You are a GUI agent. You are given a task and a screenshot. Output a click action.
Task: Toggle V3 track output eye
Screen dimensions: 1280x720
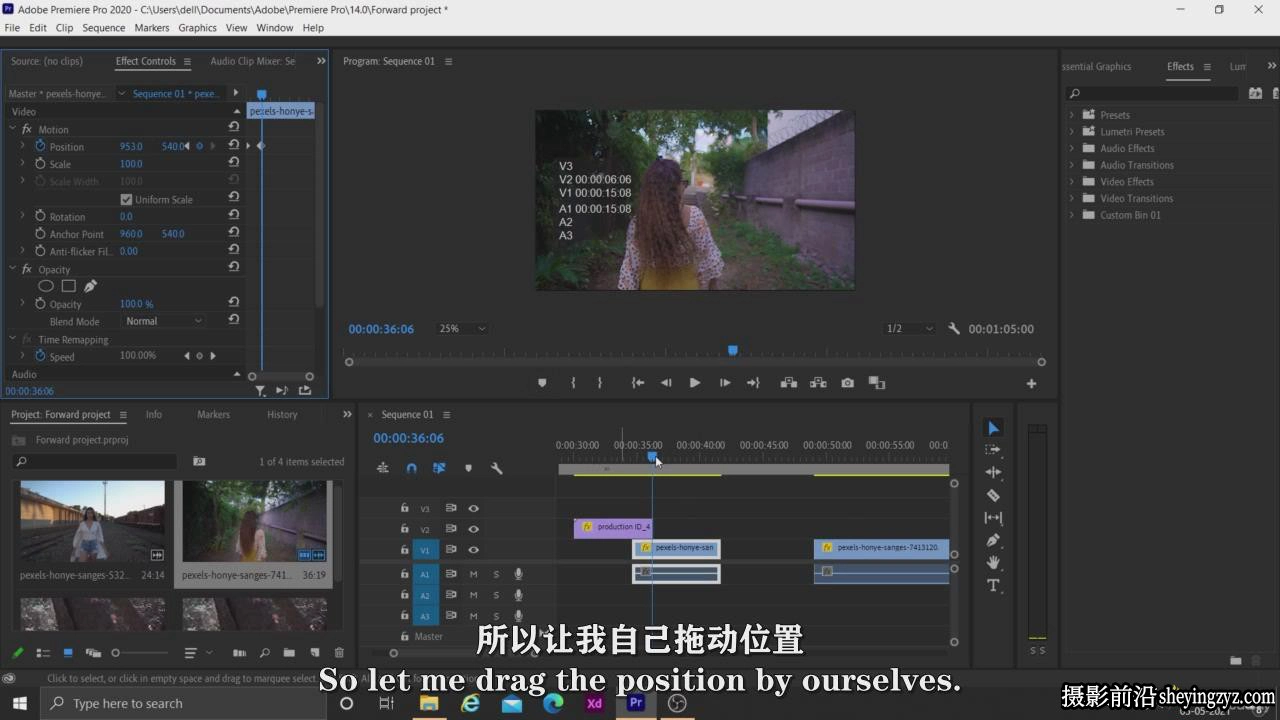pyautogui.click(x=473, y=508)
